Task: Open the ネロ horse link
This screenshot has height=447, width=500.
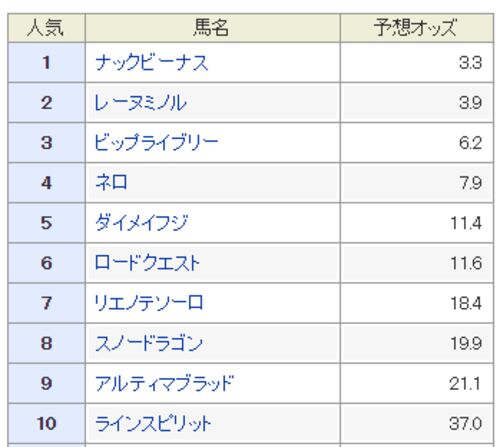Action: click(x=111, y=183)
